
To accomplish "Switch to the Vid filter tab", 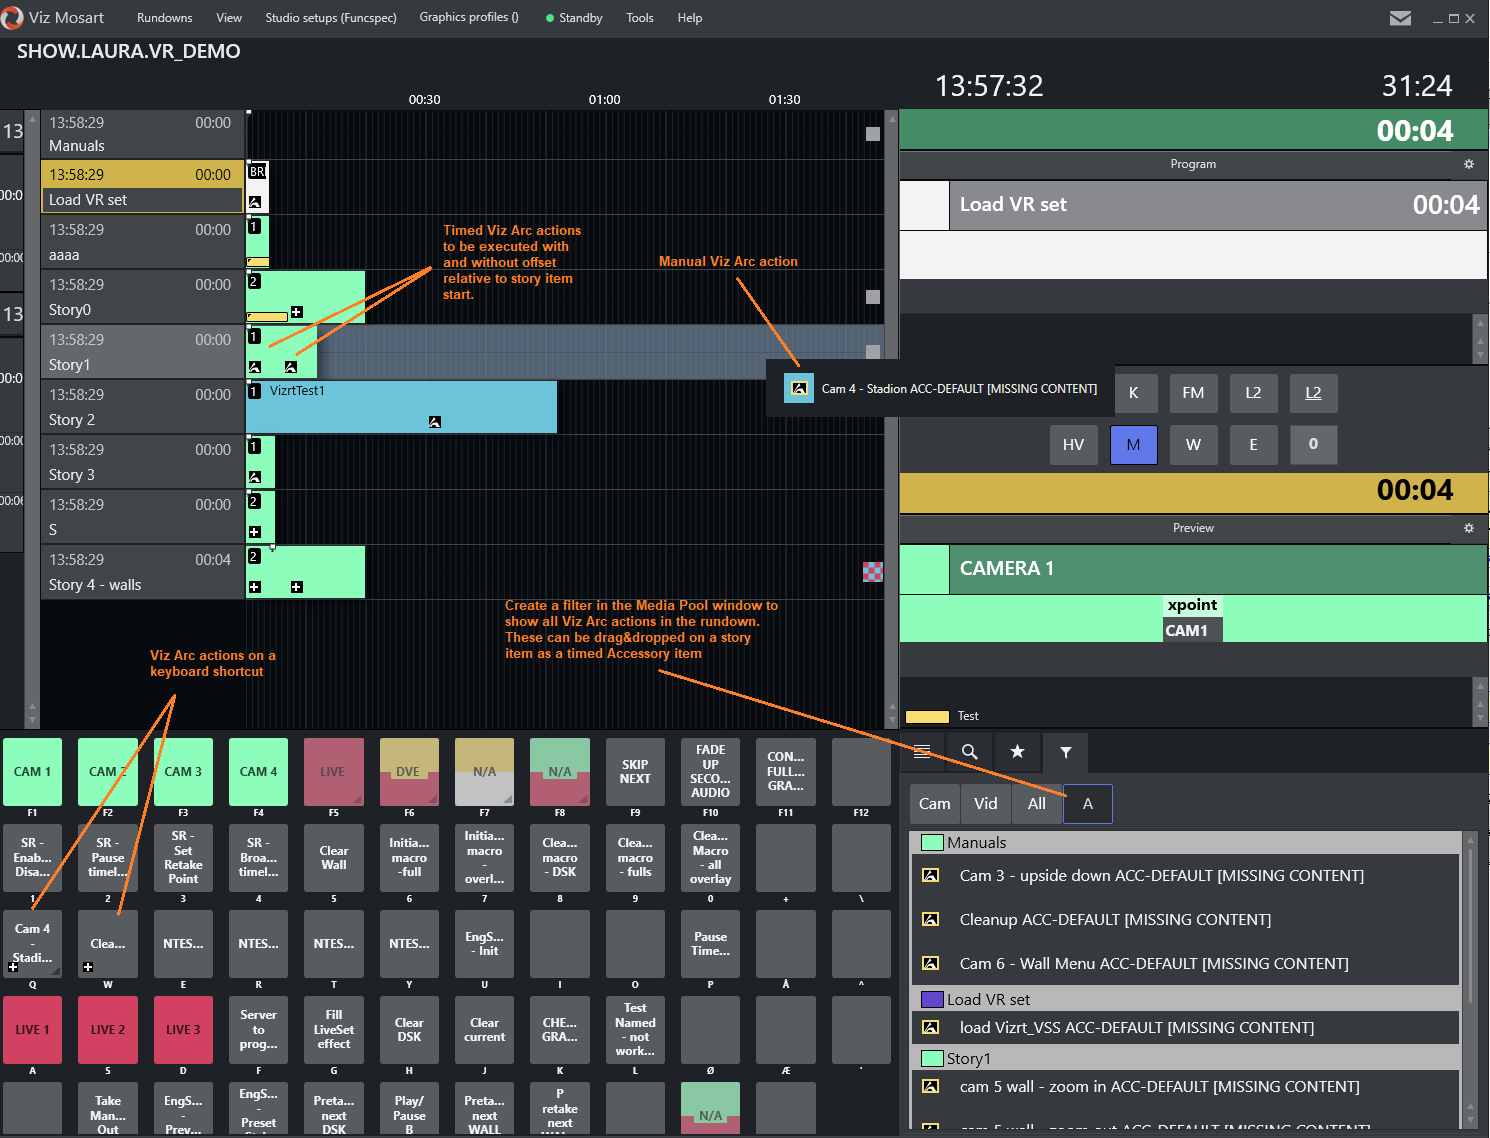I will pos(985,804).
